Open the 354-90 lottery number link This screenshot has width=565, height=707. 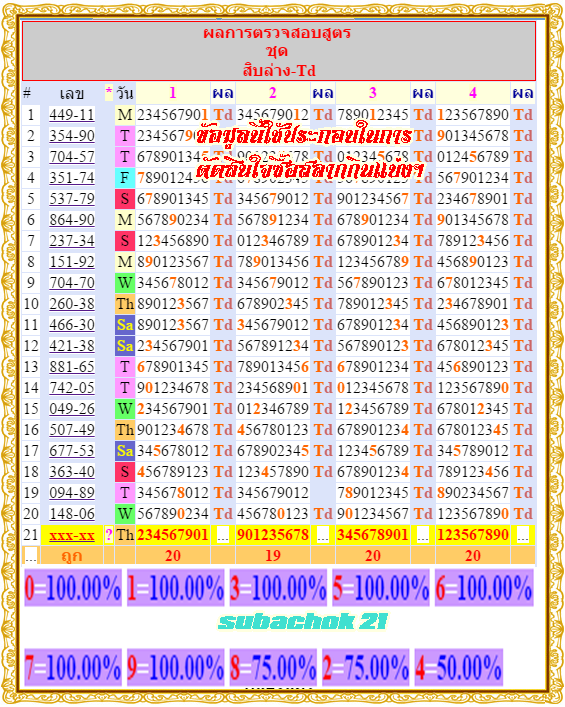[x=72, y=136]
